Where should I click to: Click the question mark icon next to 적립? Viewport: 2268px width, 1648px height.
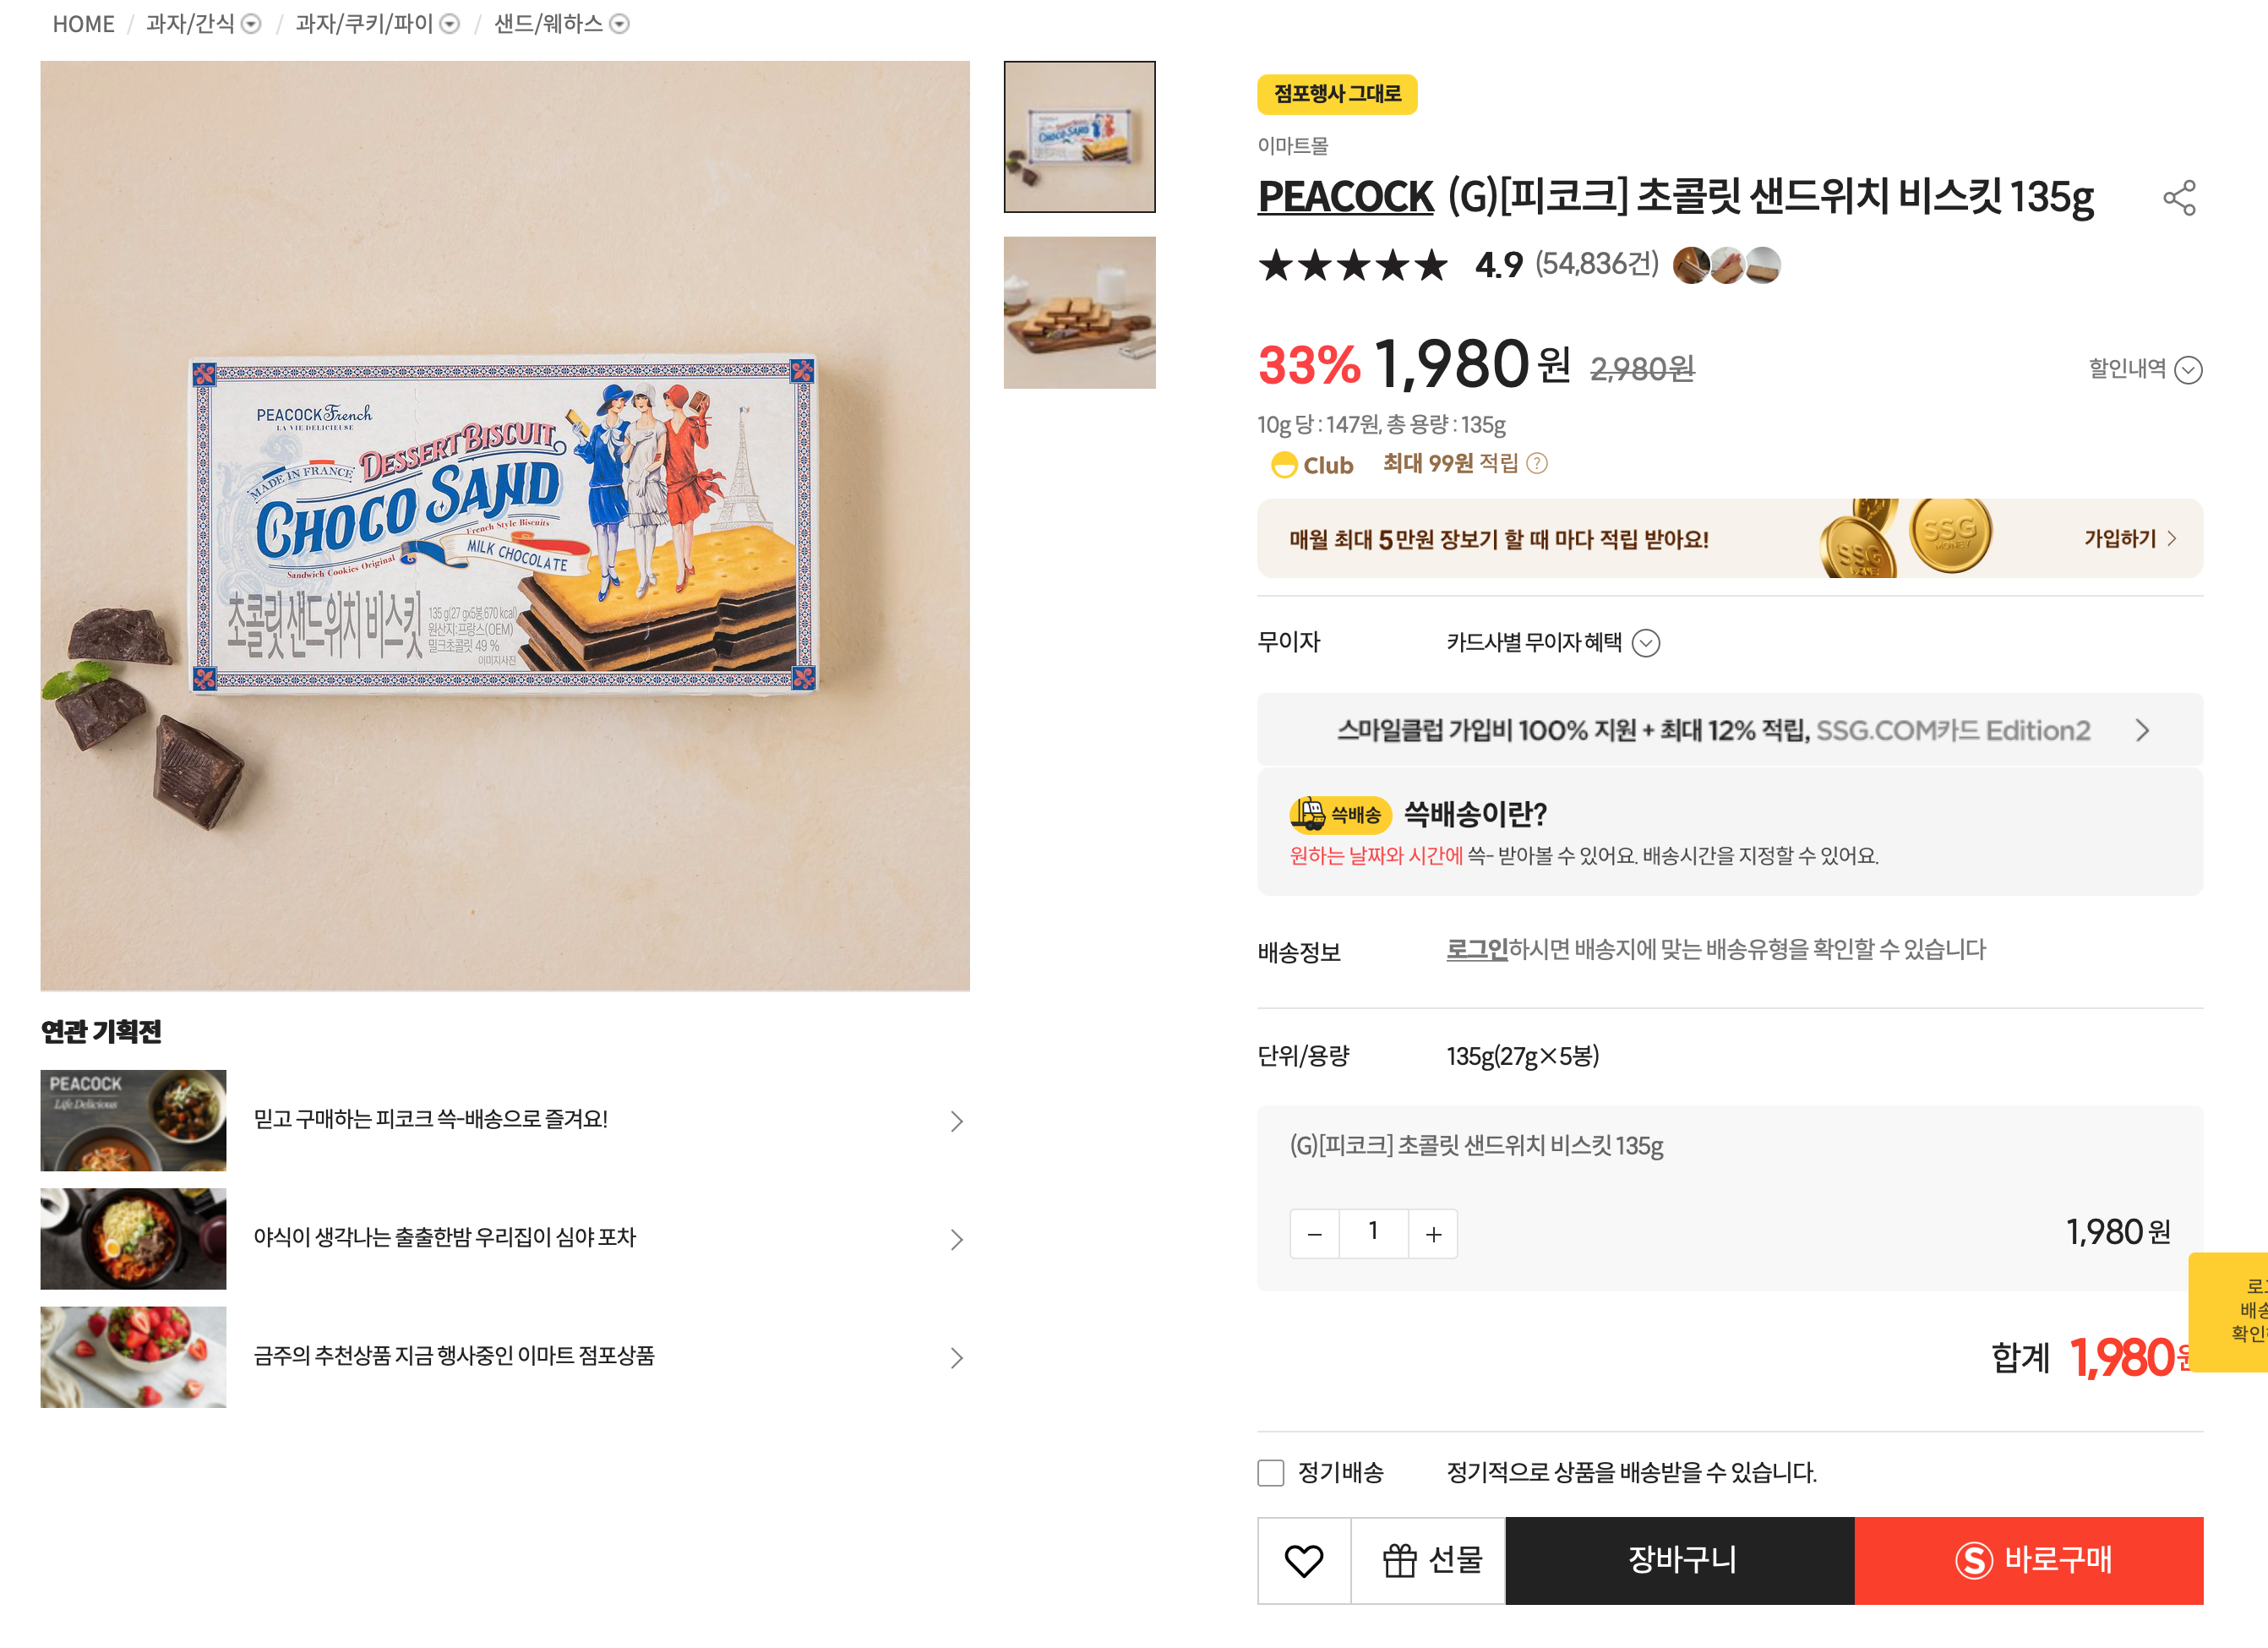(x=1538, y=463)
